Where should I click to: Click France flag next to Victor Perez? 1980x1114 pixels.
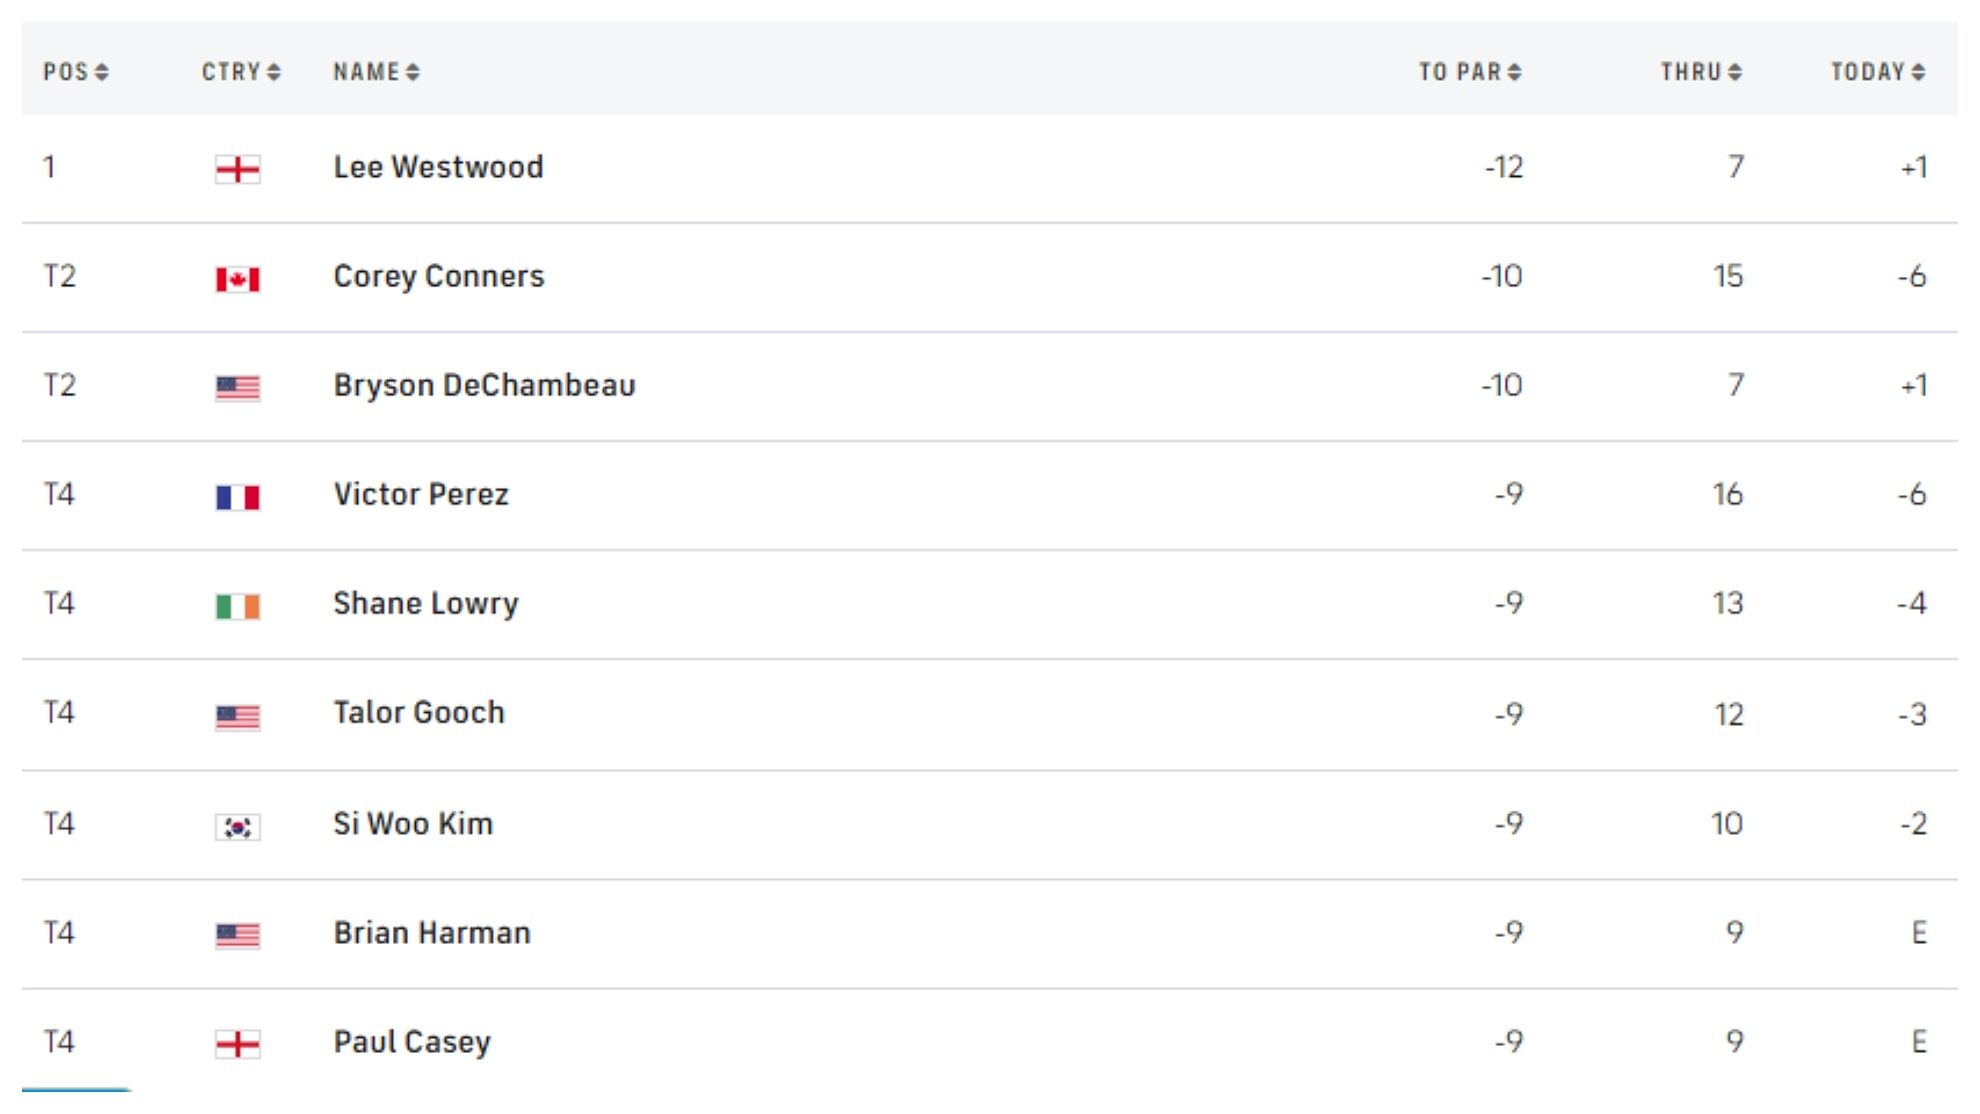pyautogui.click(x=237, y=497)
